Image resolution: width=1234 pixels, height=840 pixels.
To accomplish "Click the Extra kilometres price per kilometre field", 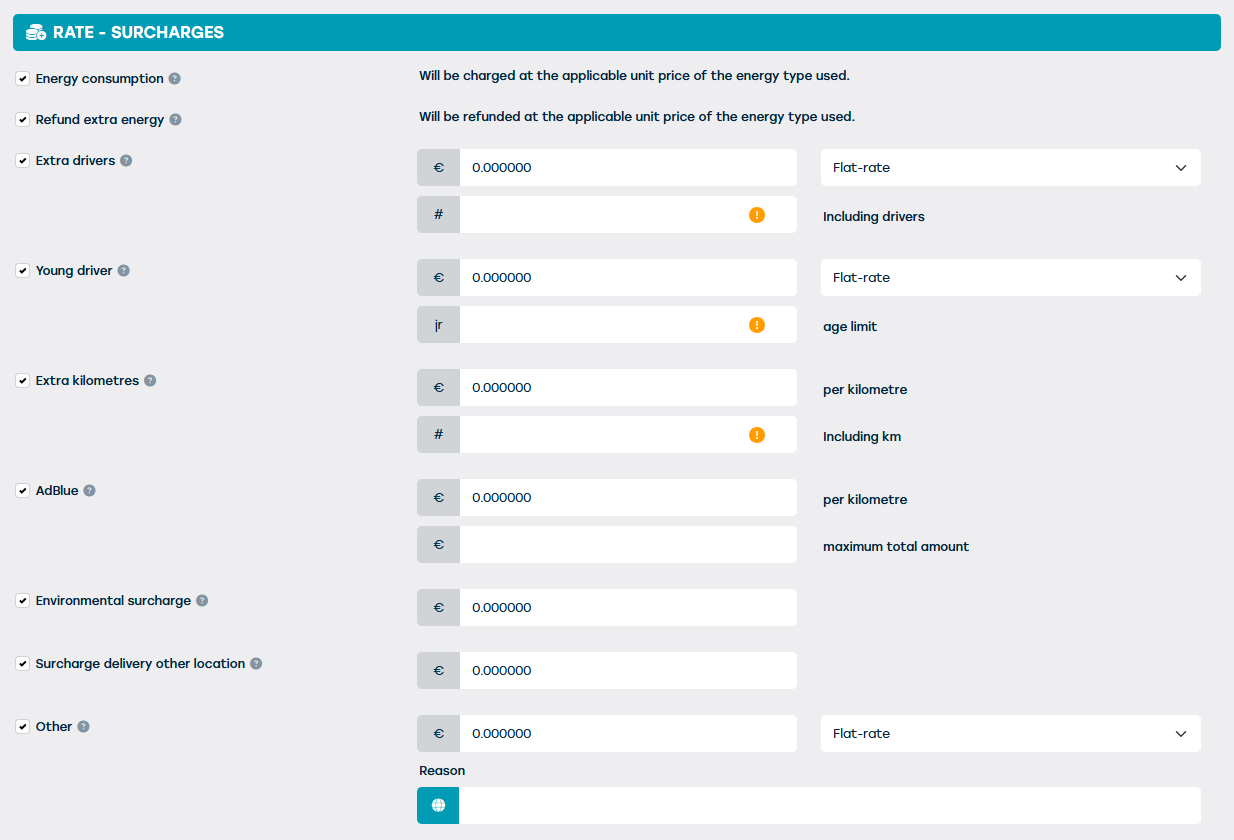I will tap(627, 388).
